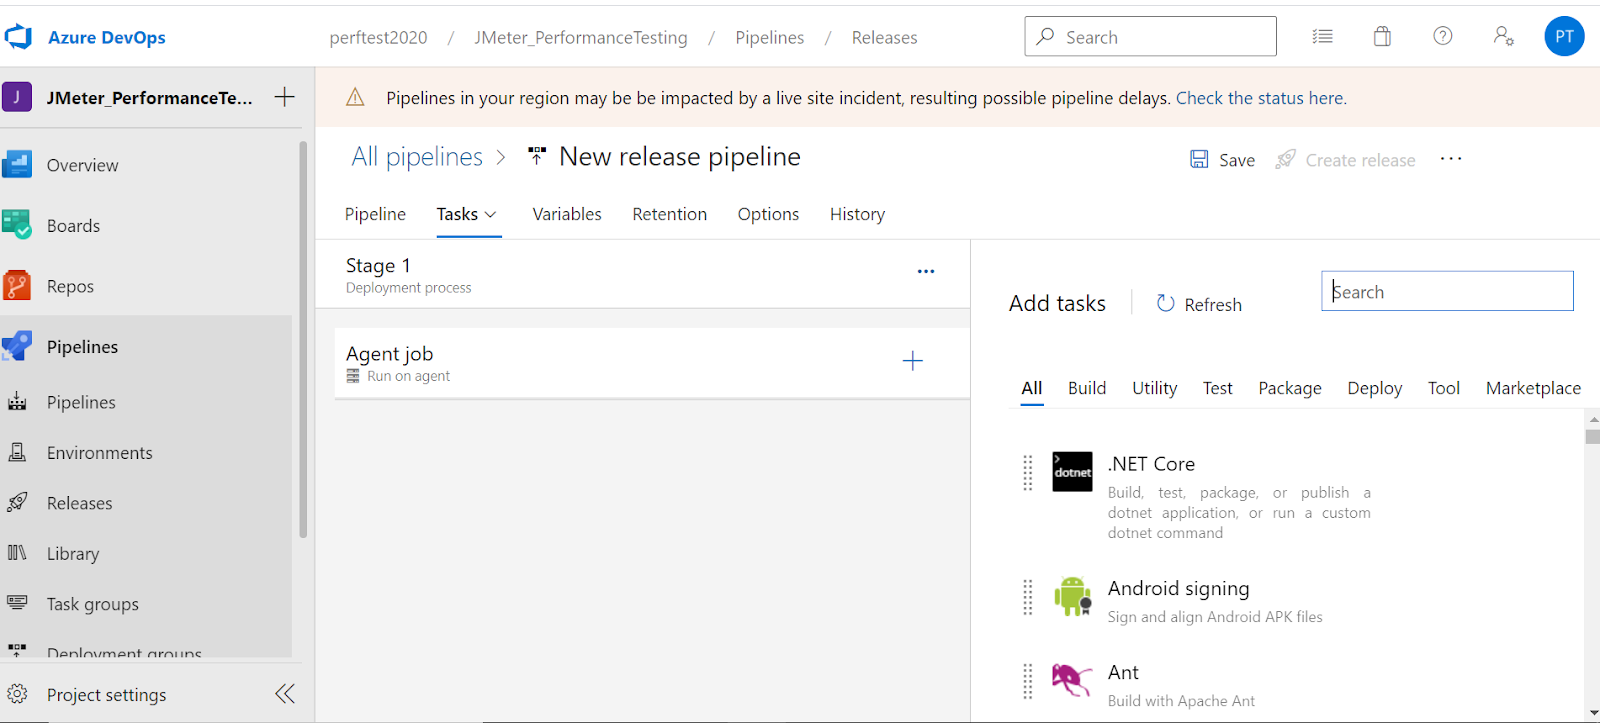Click the warning triangle icon in banner
Image resolution: width=1600 pixels, height=723 pixels.
[355, 97]
